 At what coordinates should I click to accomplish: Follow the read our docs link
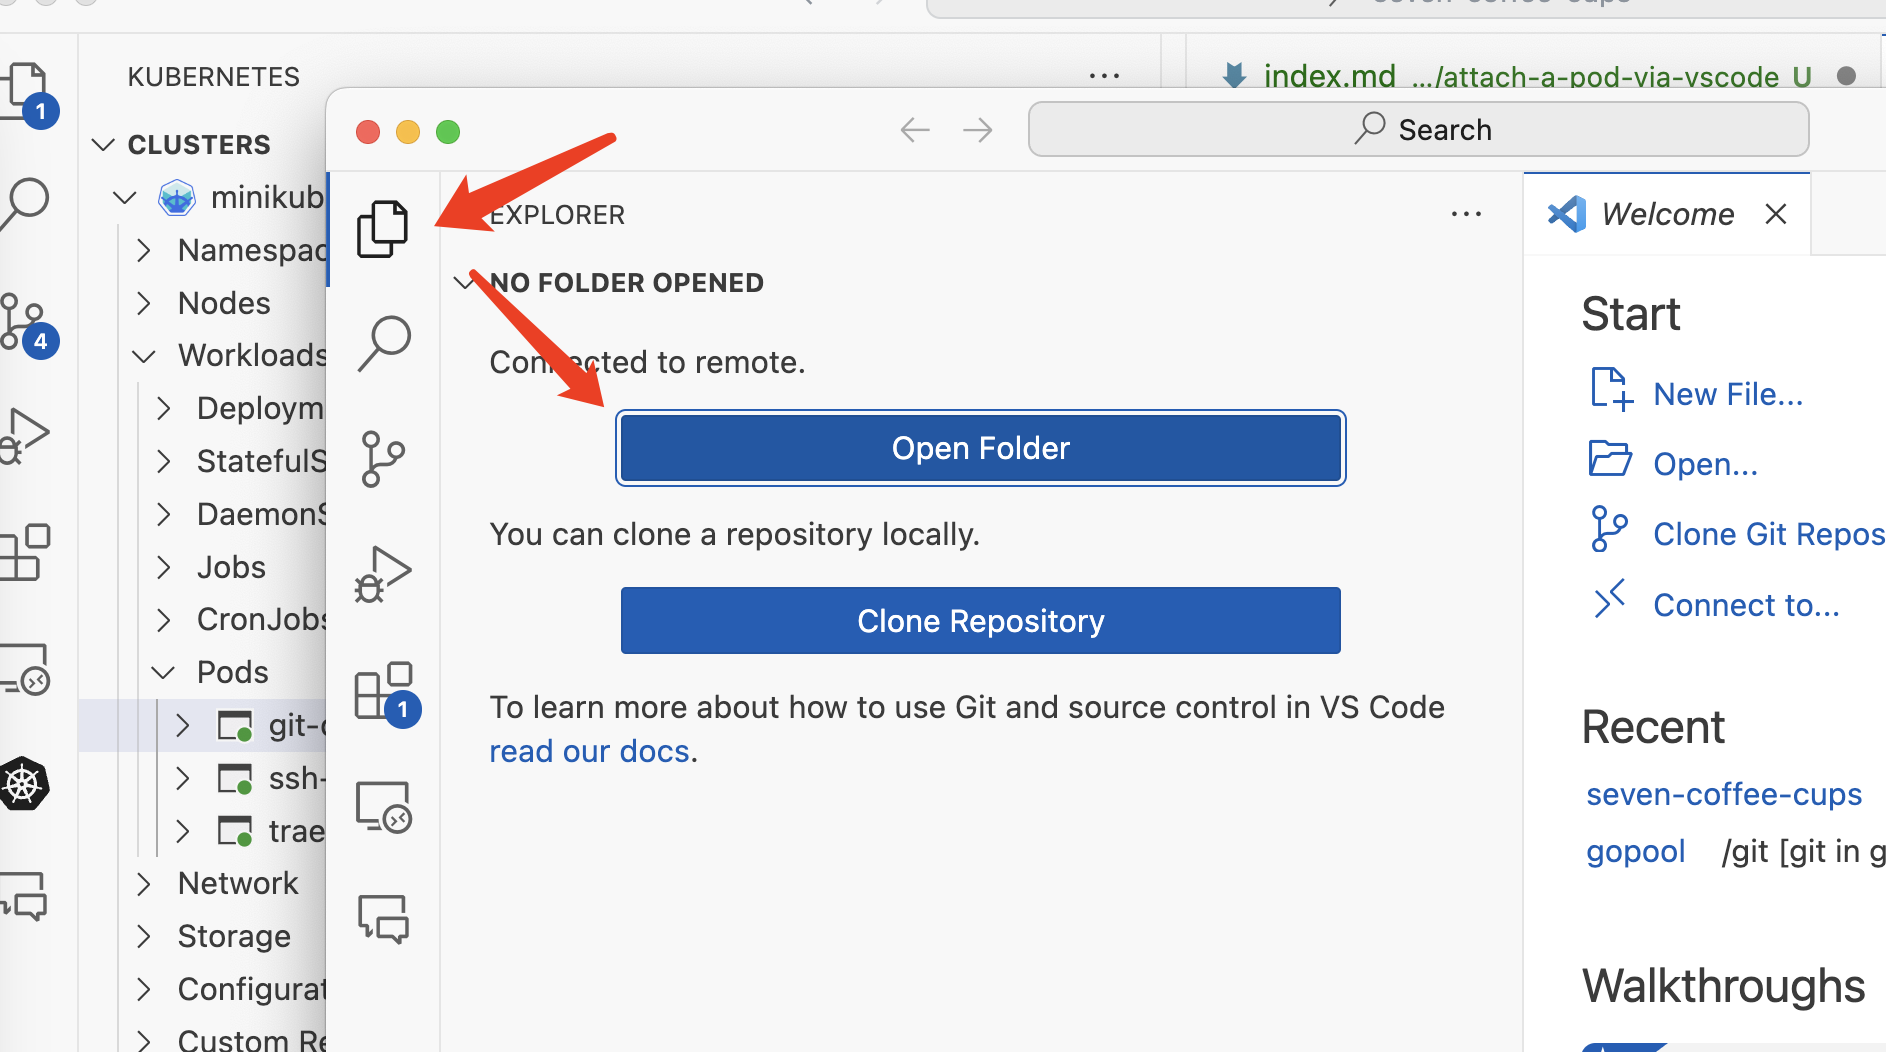tap(589, 751)
